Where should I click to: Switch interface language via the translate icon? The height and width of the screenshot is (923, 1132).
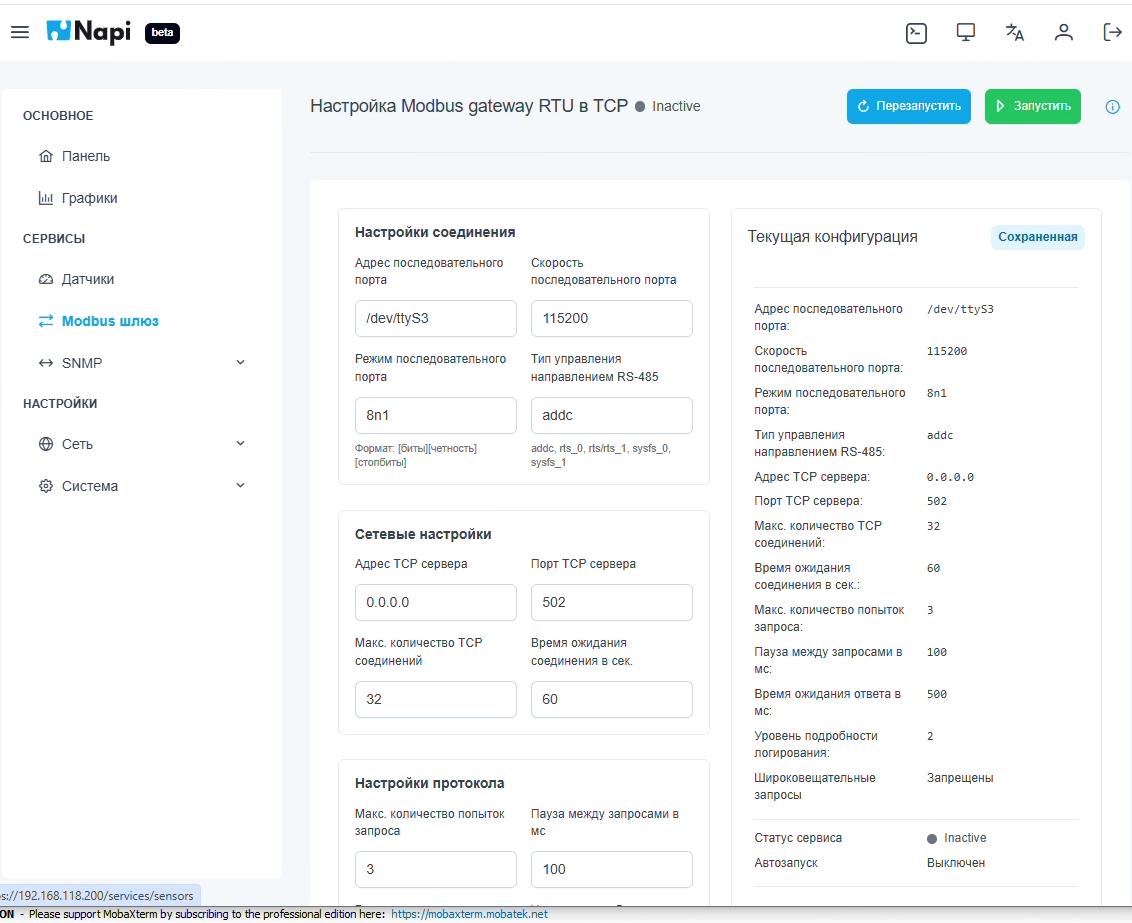tap(1014, 32)
